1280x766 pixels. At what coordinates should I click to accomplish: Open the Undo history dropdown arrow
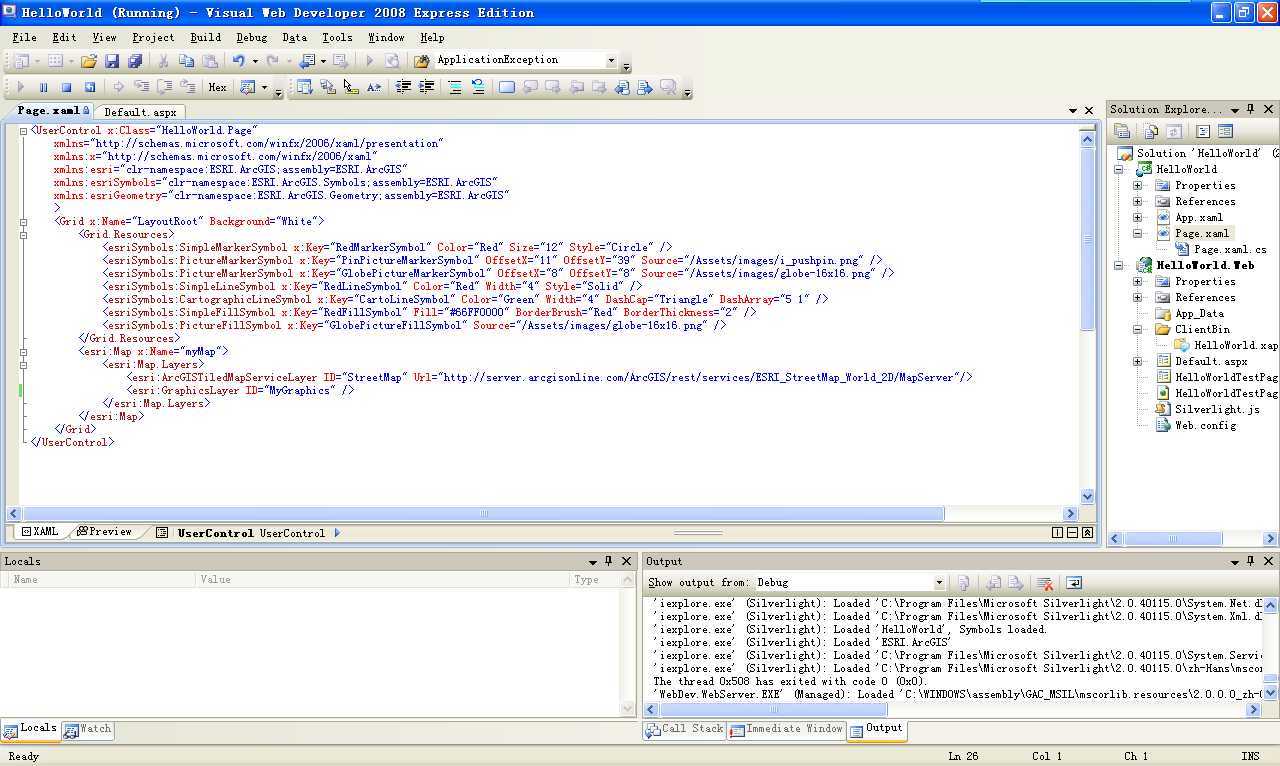coord(254,61)
